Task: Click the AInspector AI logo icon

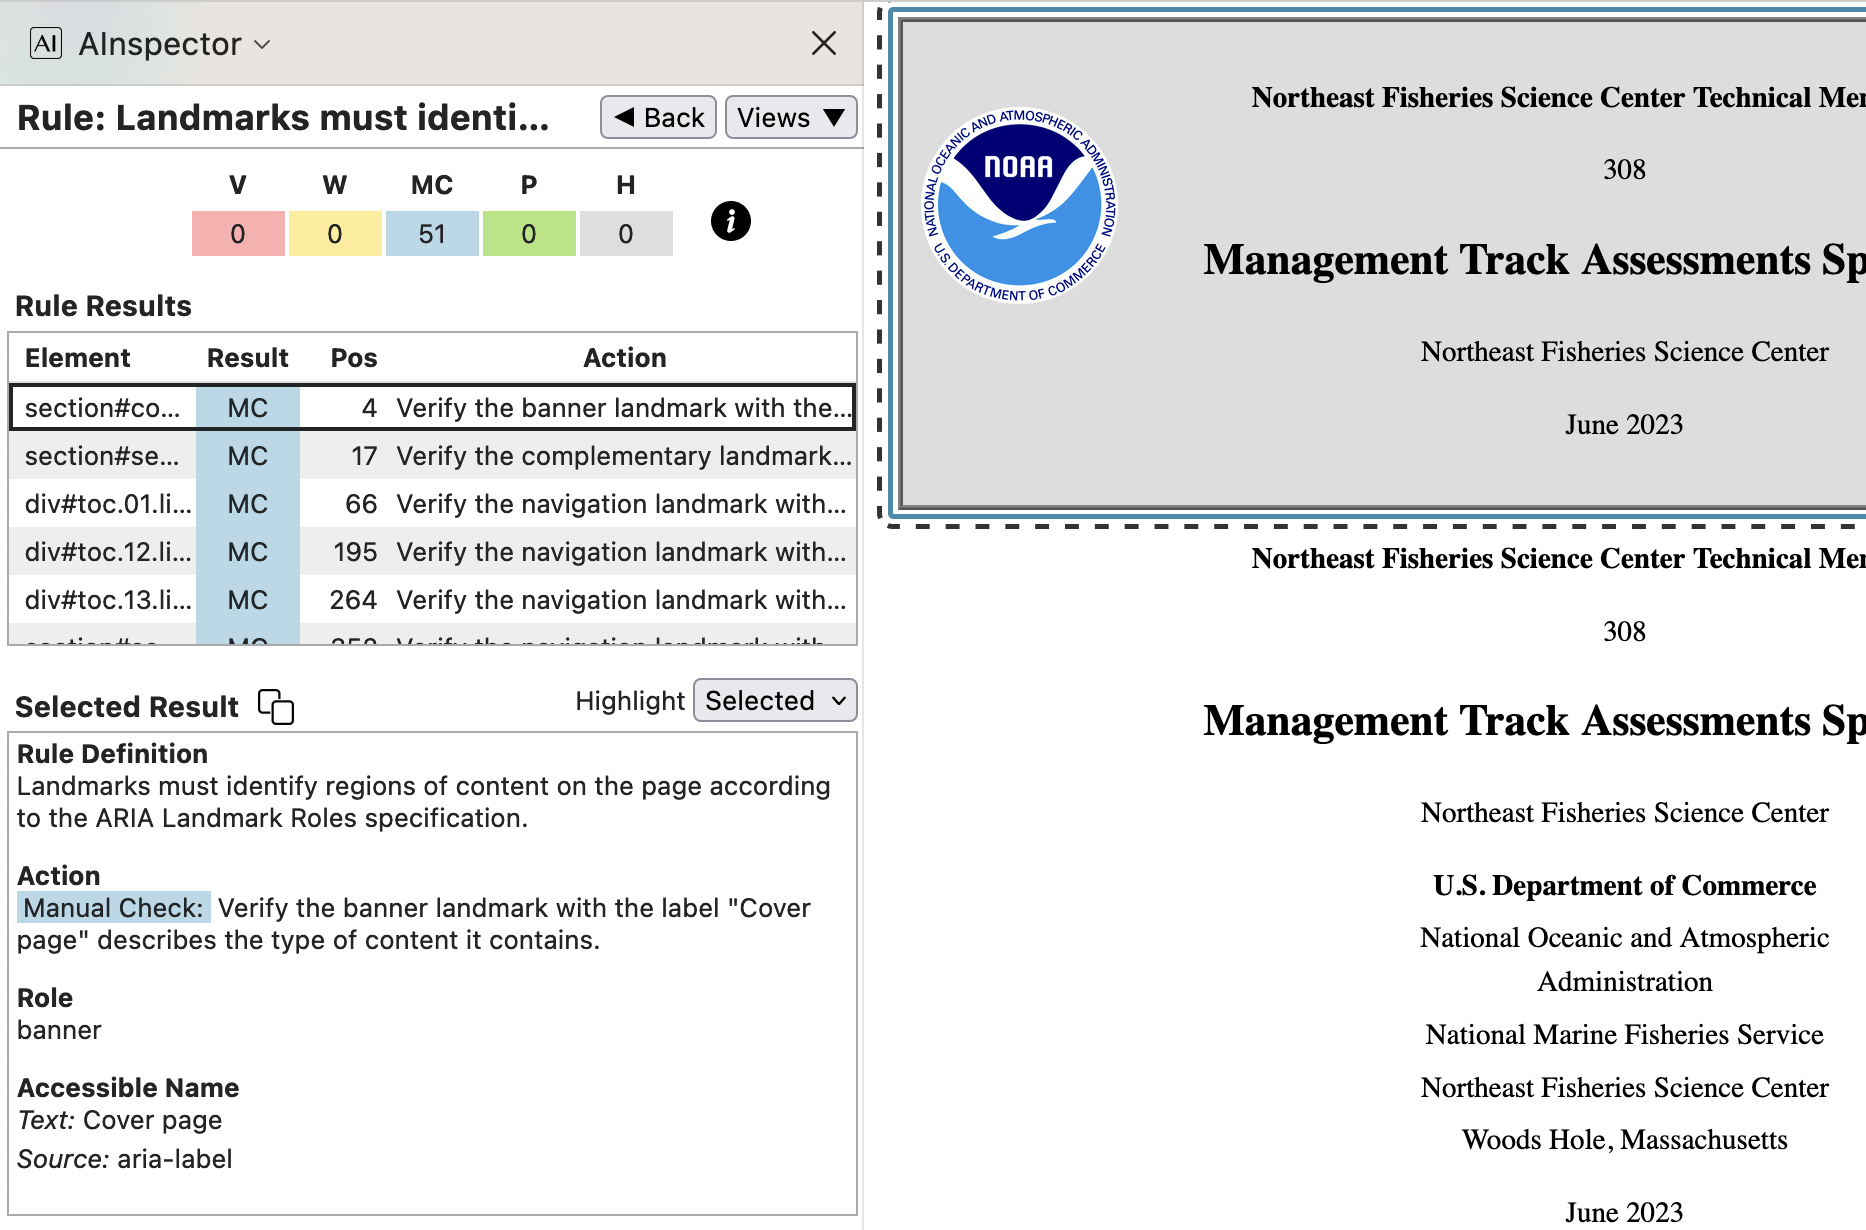Action: tap(46, 43)
